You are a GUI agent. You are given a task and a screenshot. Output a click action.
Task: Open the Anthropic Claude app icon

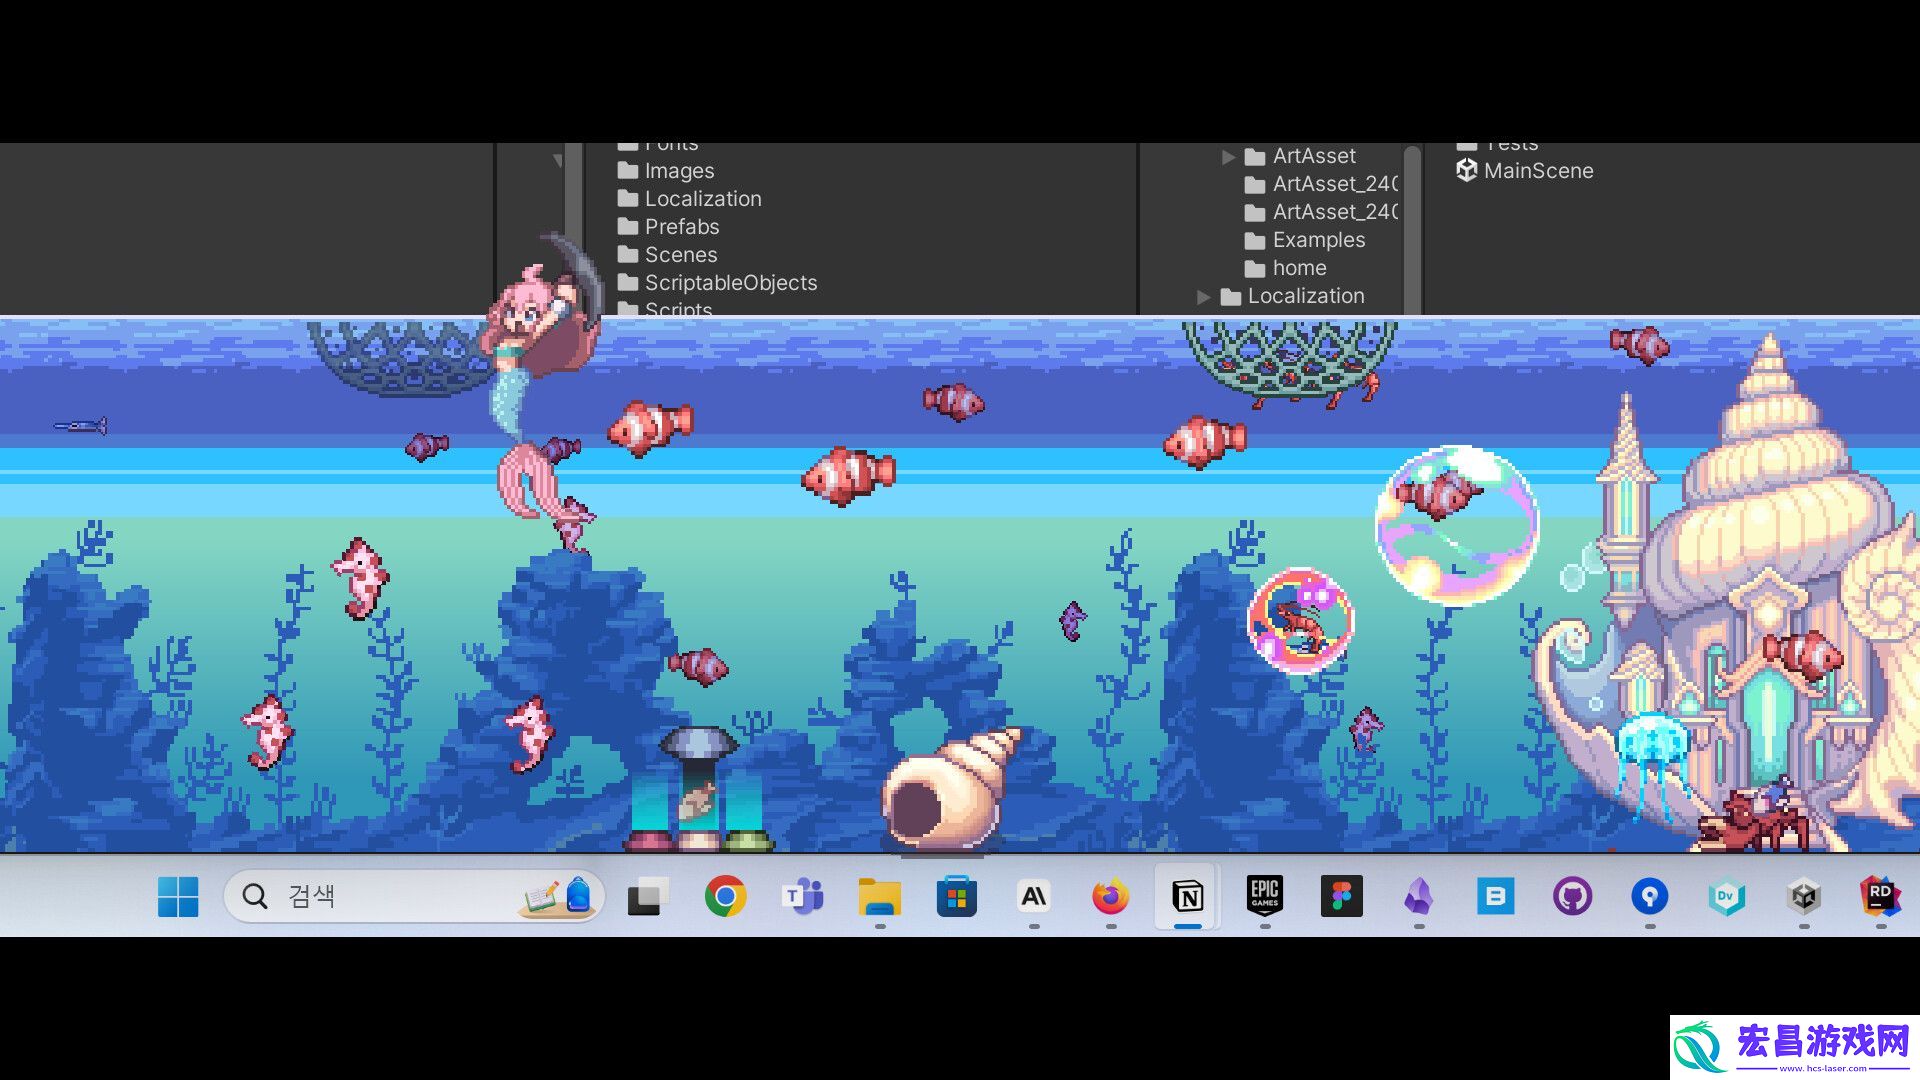point(1033,897)
